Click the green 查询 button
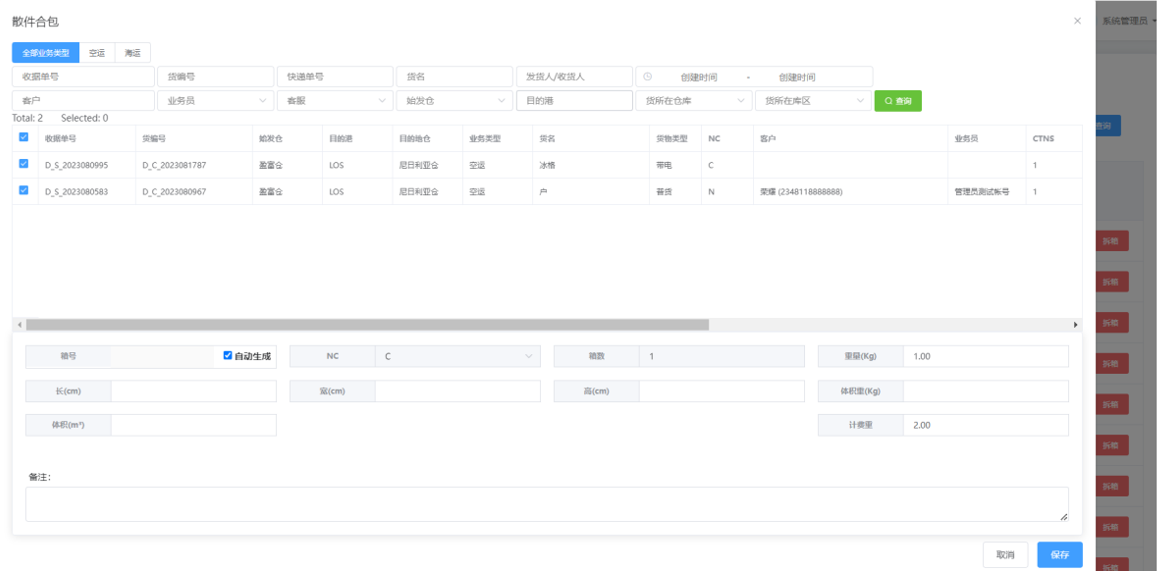 [x=898, y=100]
